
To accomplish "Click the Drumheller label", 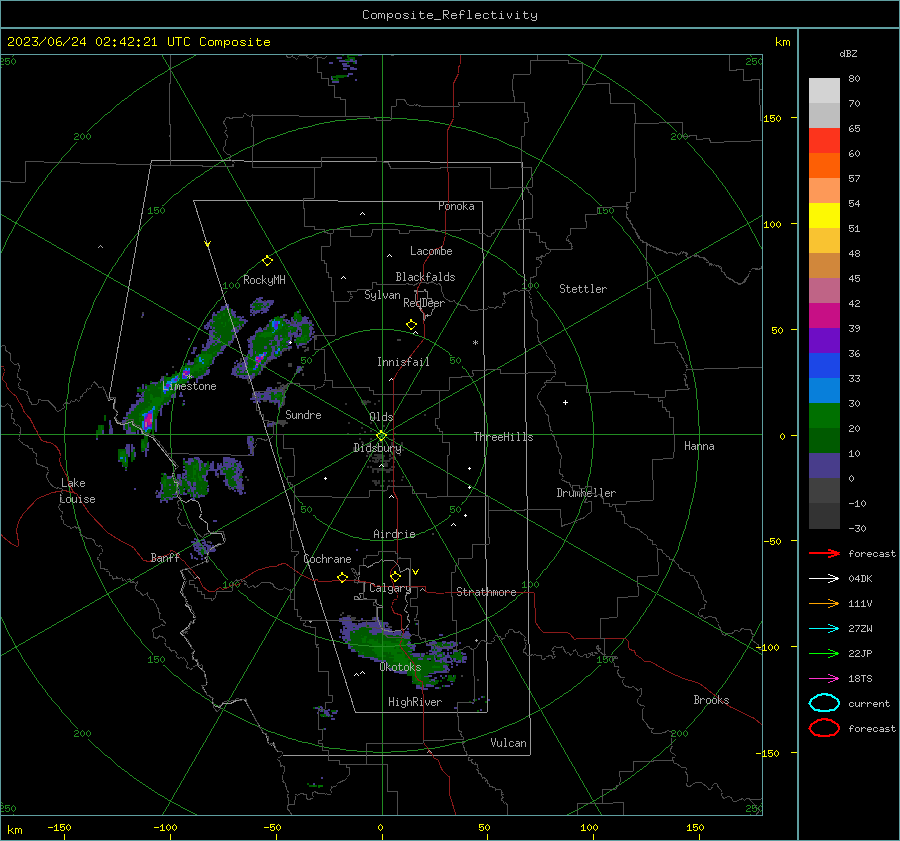I will pyautogui.click(x=586, y=493).
